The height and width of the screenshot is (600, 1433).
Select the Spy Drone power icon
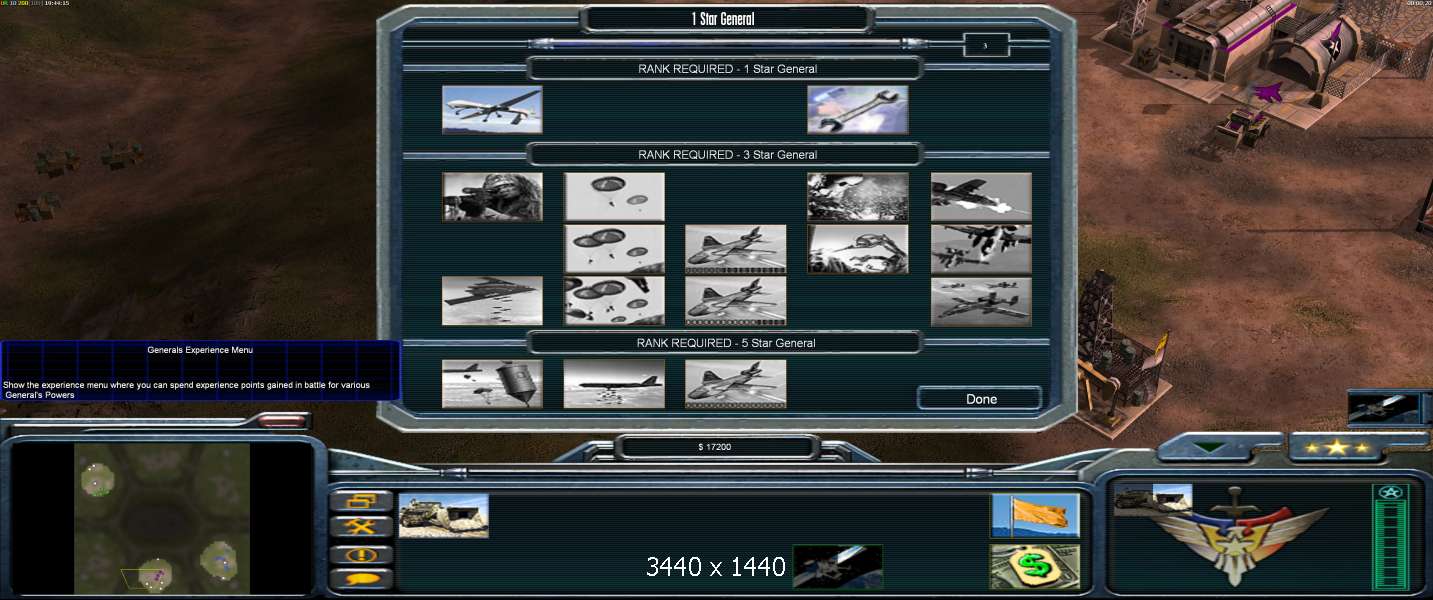(492, 110)
